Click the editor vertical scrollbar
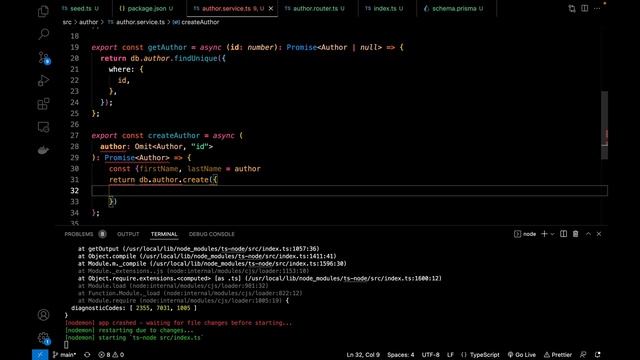Viewport: 640px width, 360px height. [x=604, y=125]
